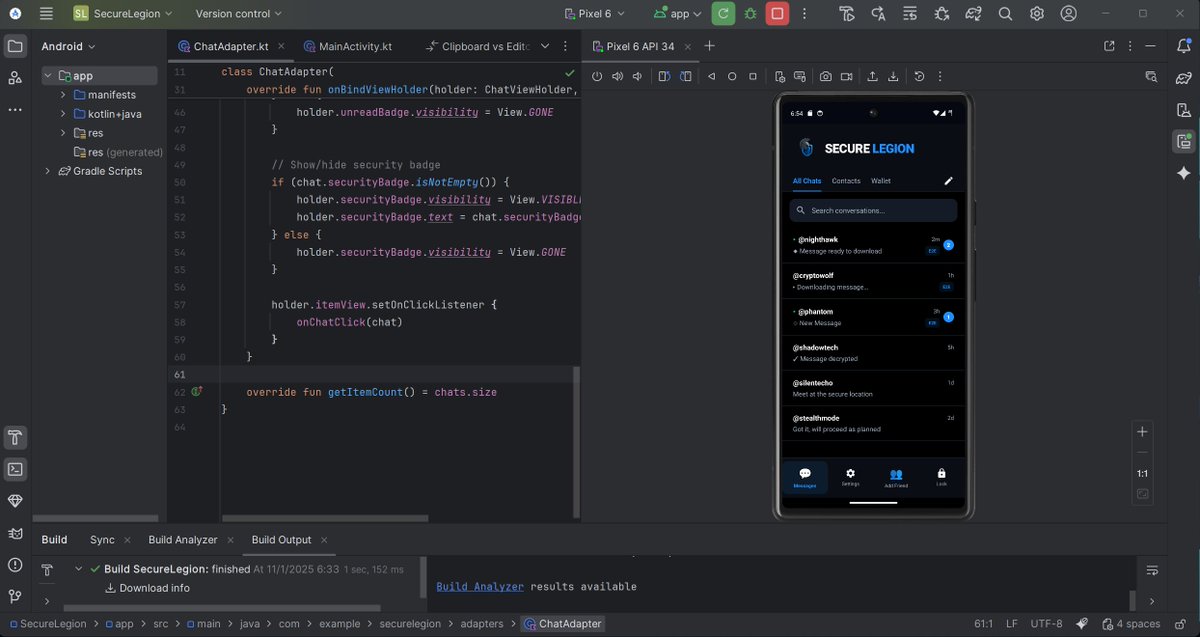Click the Build Analyzer results link

480,587
